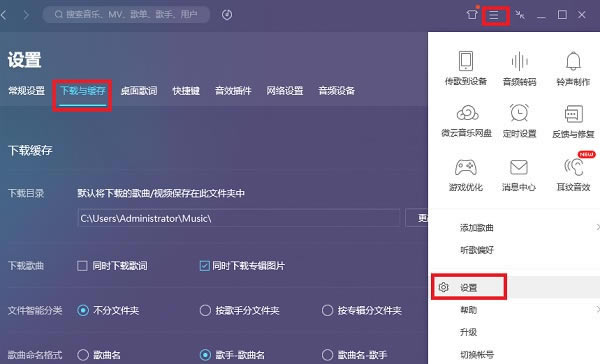Viewport: 600px width, 364px height.
Task: Open 消息中心 envelope icon
Action: [519, 167]
